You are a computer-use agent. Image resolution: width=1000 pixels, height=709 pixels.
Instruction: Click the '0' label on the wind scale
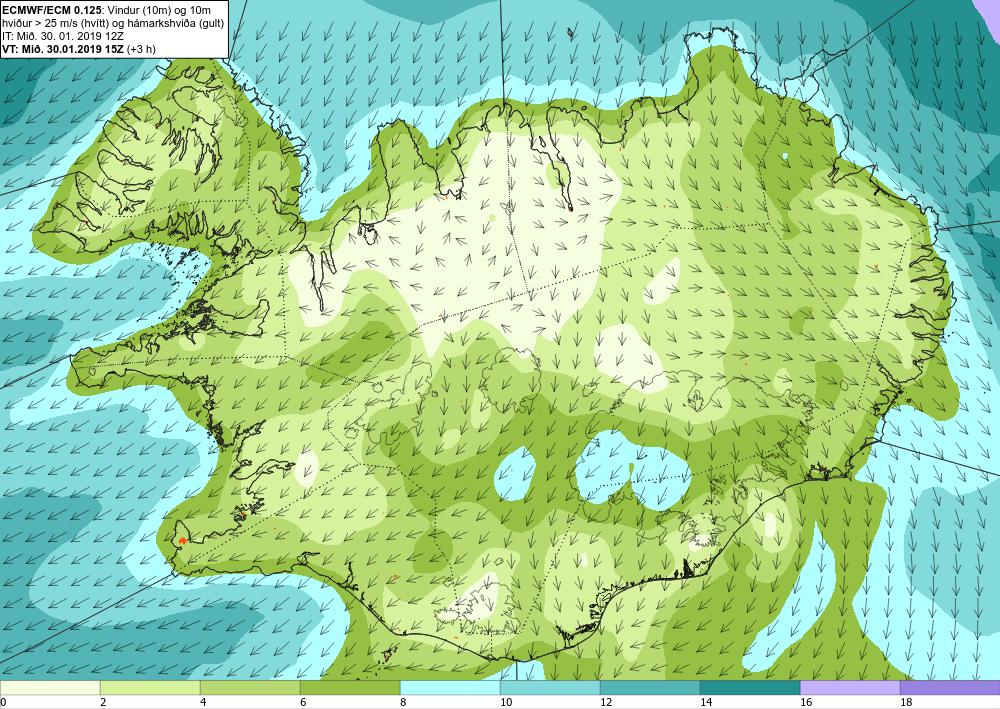click(3, 702)
